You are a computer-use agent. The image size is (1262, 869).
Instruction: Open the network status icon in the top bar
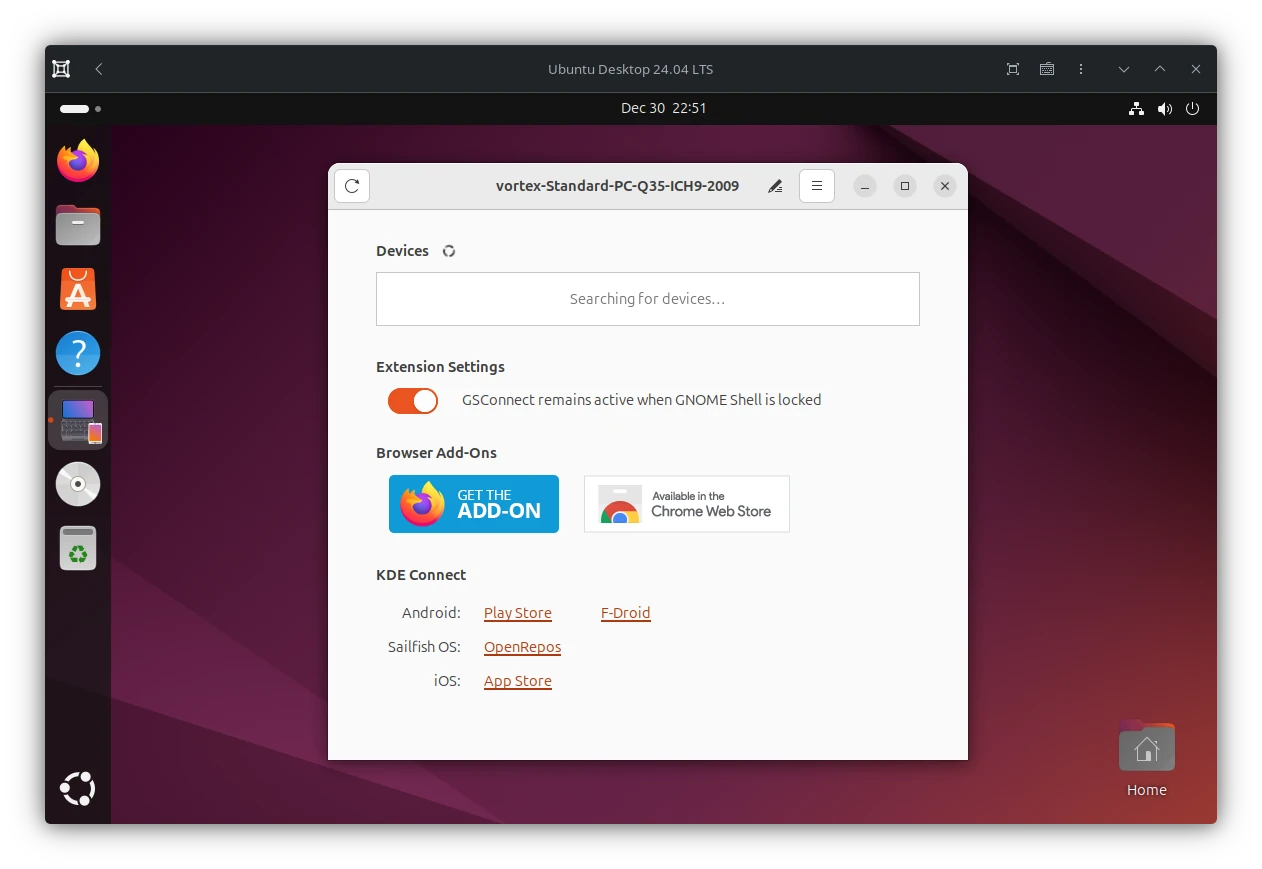(x=1136, y=108)
